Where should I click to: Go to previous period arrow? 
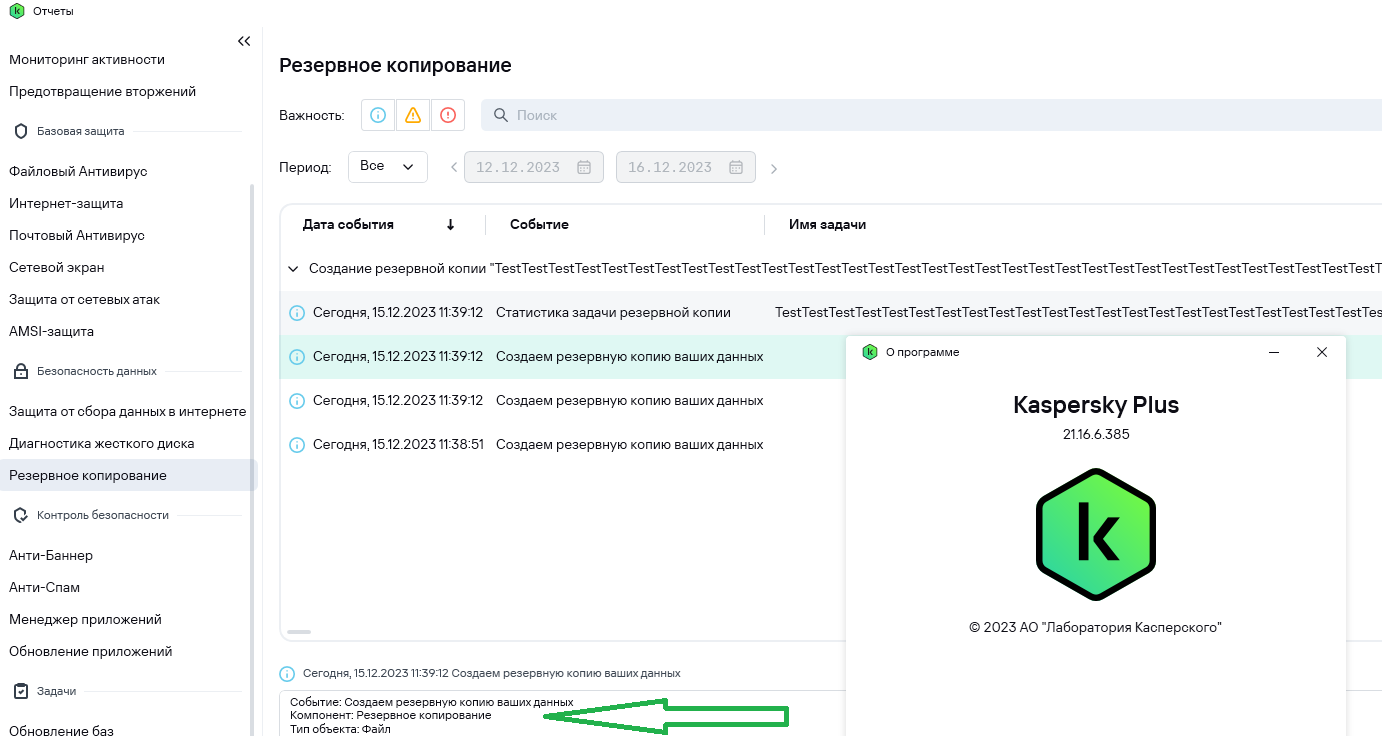(454, 168)
